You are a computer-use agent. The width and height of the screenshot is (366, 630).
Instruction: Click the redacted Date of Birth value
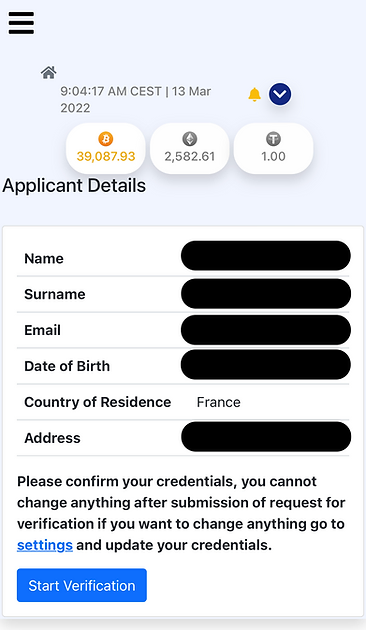pyautogui.click(x=266, y=364)
